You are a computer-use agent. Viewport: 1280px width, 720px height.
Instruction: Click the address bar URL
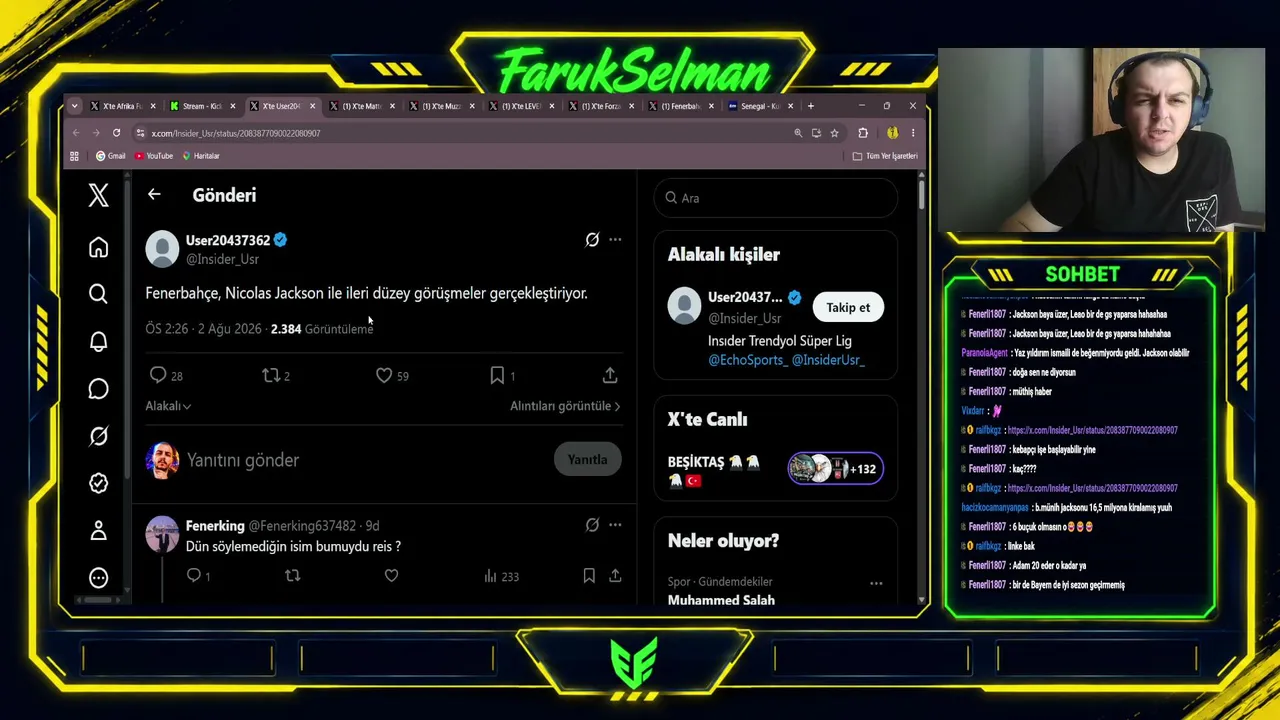coord(236,133)
